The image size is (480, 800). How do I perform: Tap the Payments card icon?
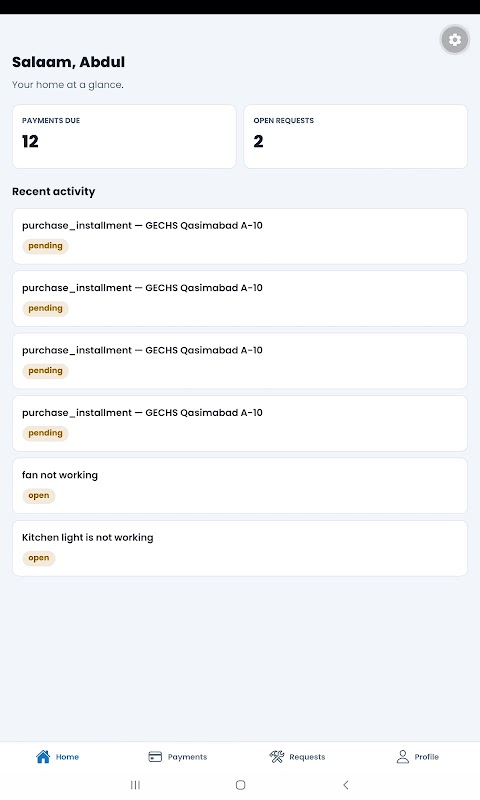point(155,757)
